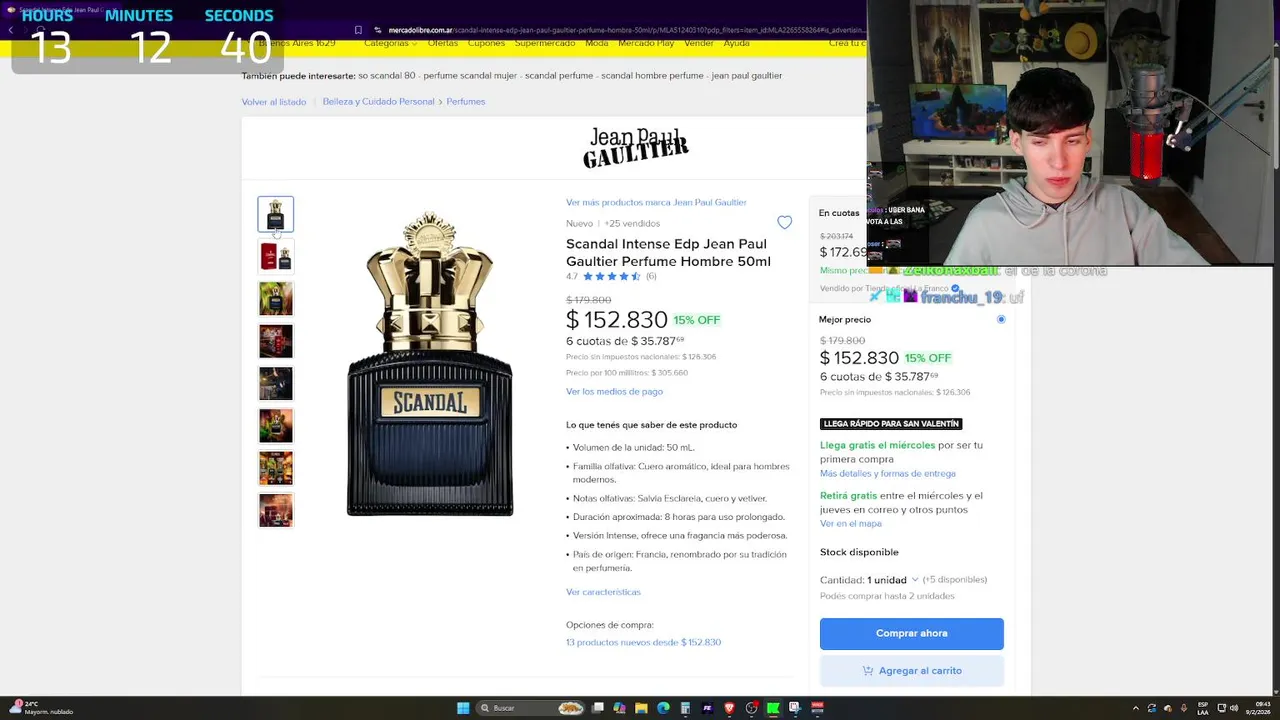Click the Buenos Aires 1629 delivery location

tap(297, 44)
